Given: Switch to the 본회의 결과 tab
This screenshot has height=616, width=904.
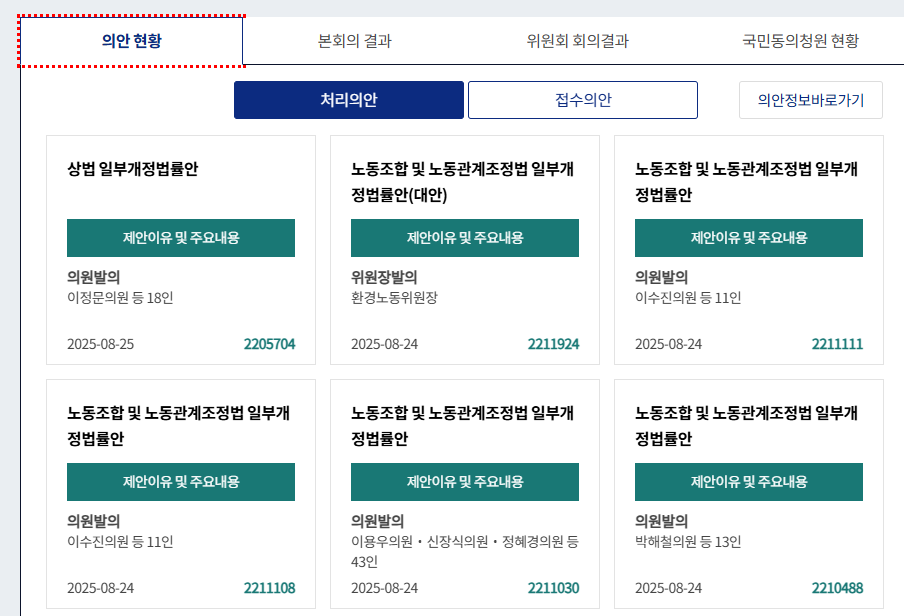Looking at the screenshot, I should 354,41.
